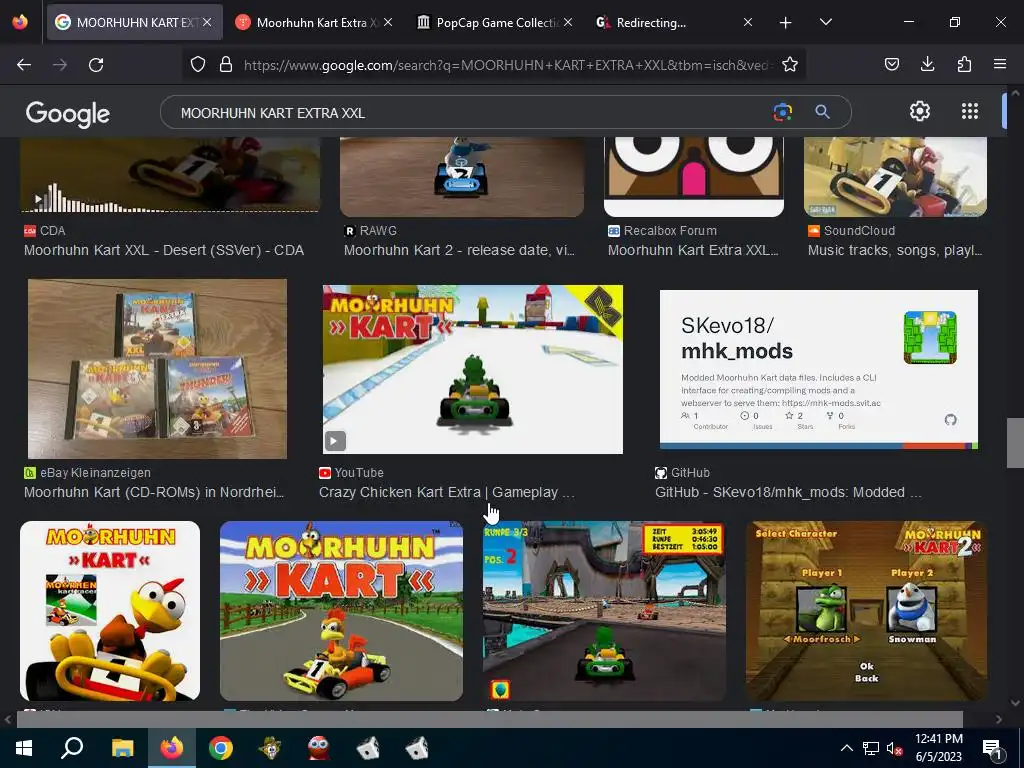The image size is (1024, 768).
Task: Open the Google apps grid
Action: 970,111
